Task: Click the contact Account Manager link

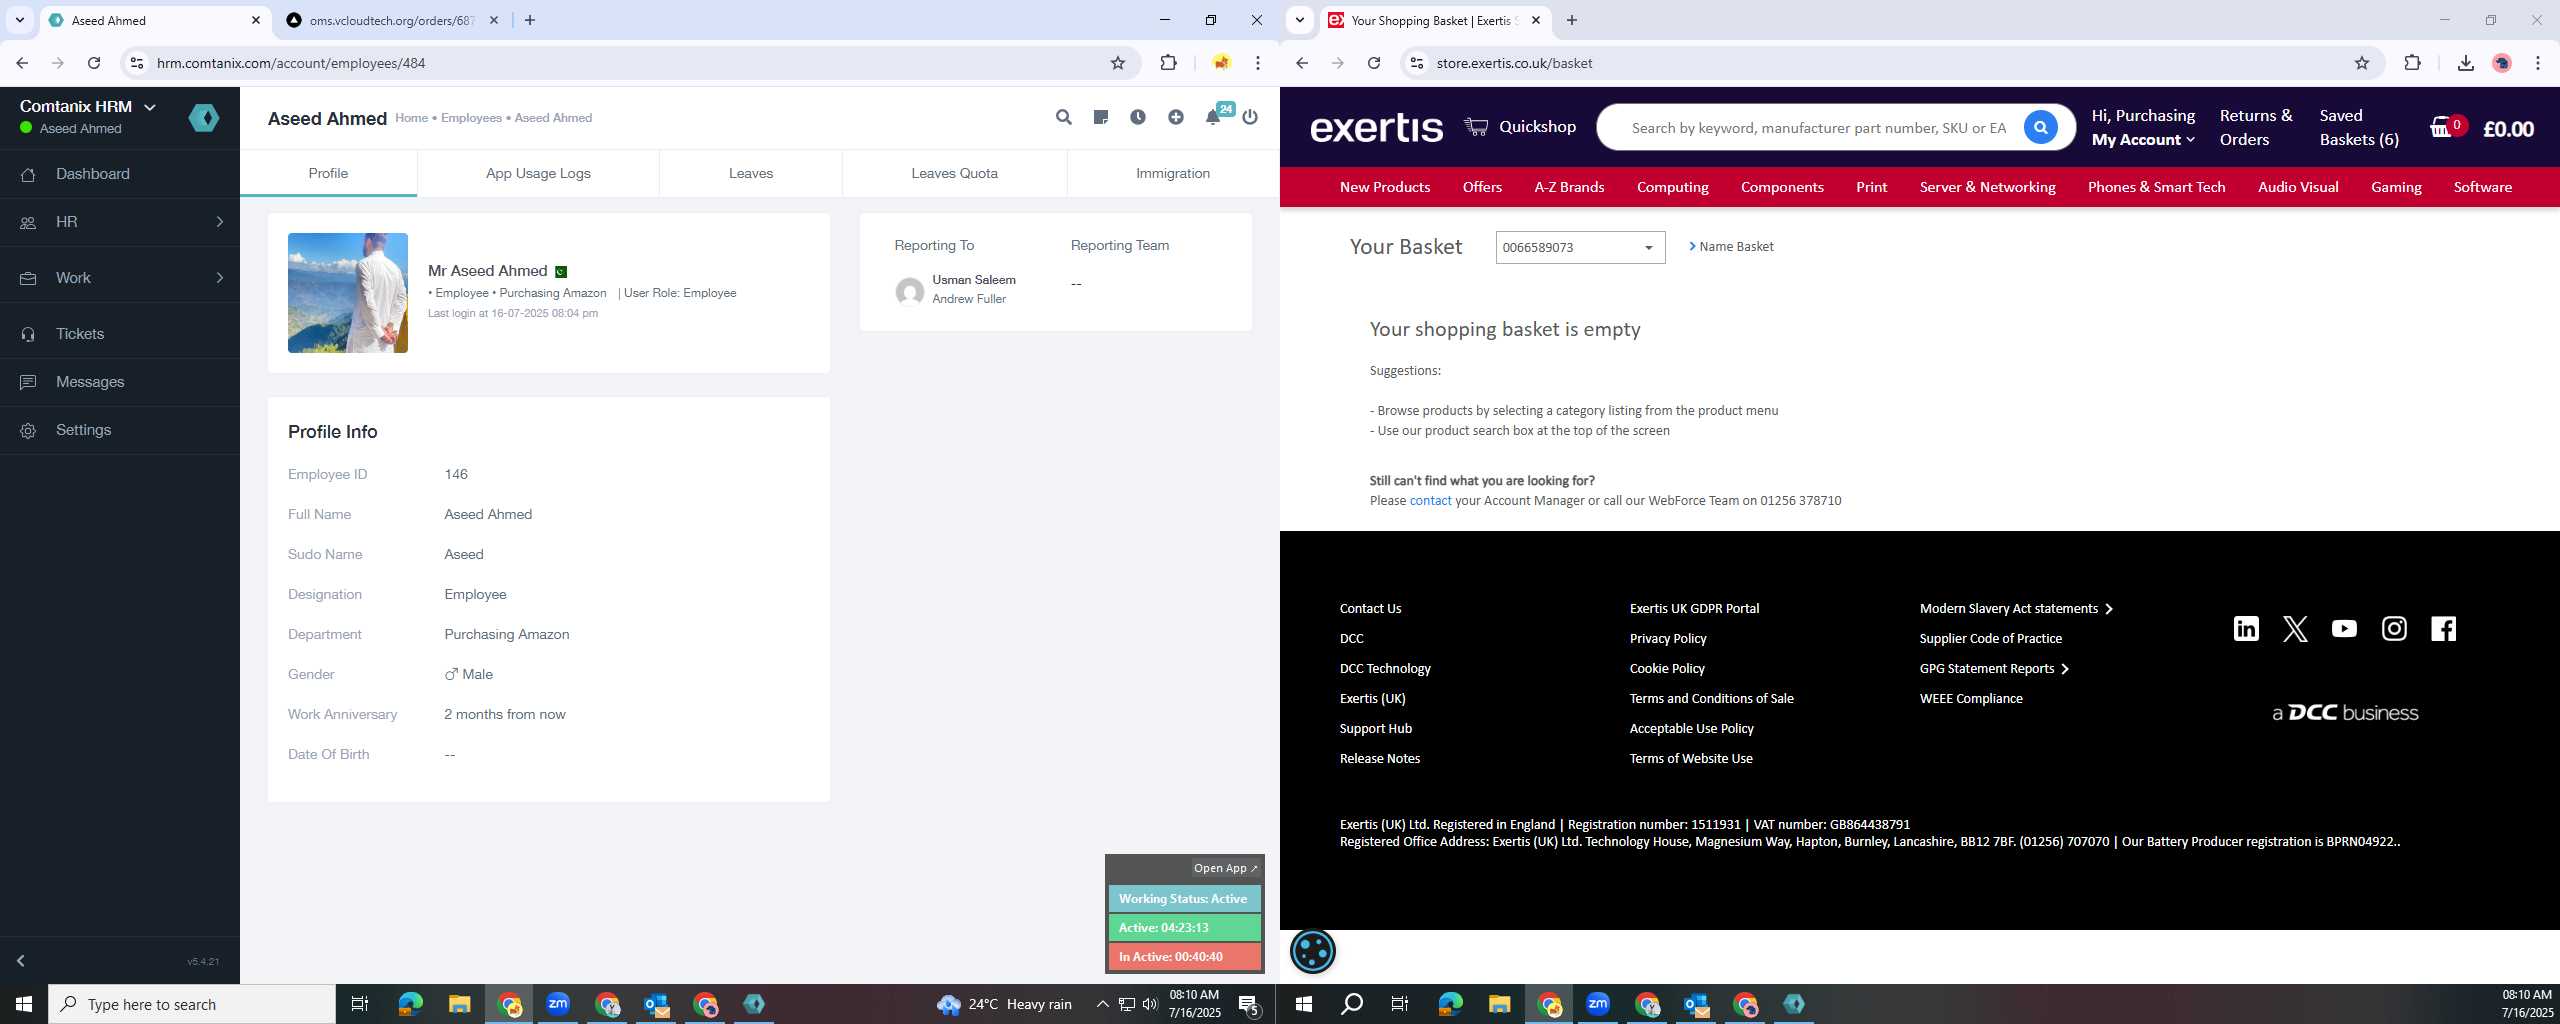Action: pyautogui.click(x=1430, y=501)
